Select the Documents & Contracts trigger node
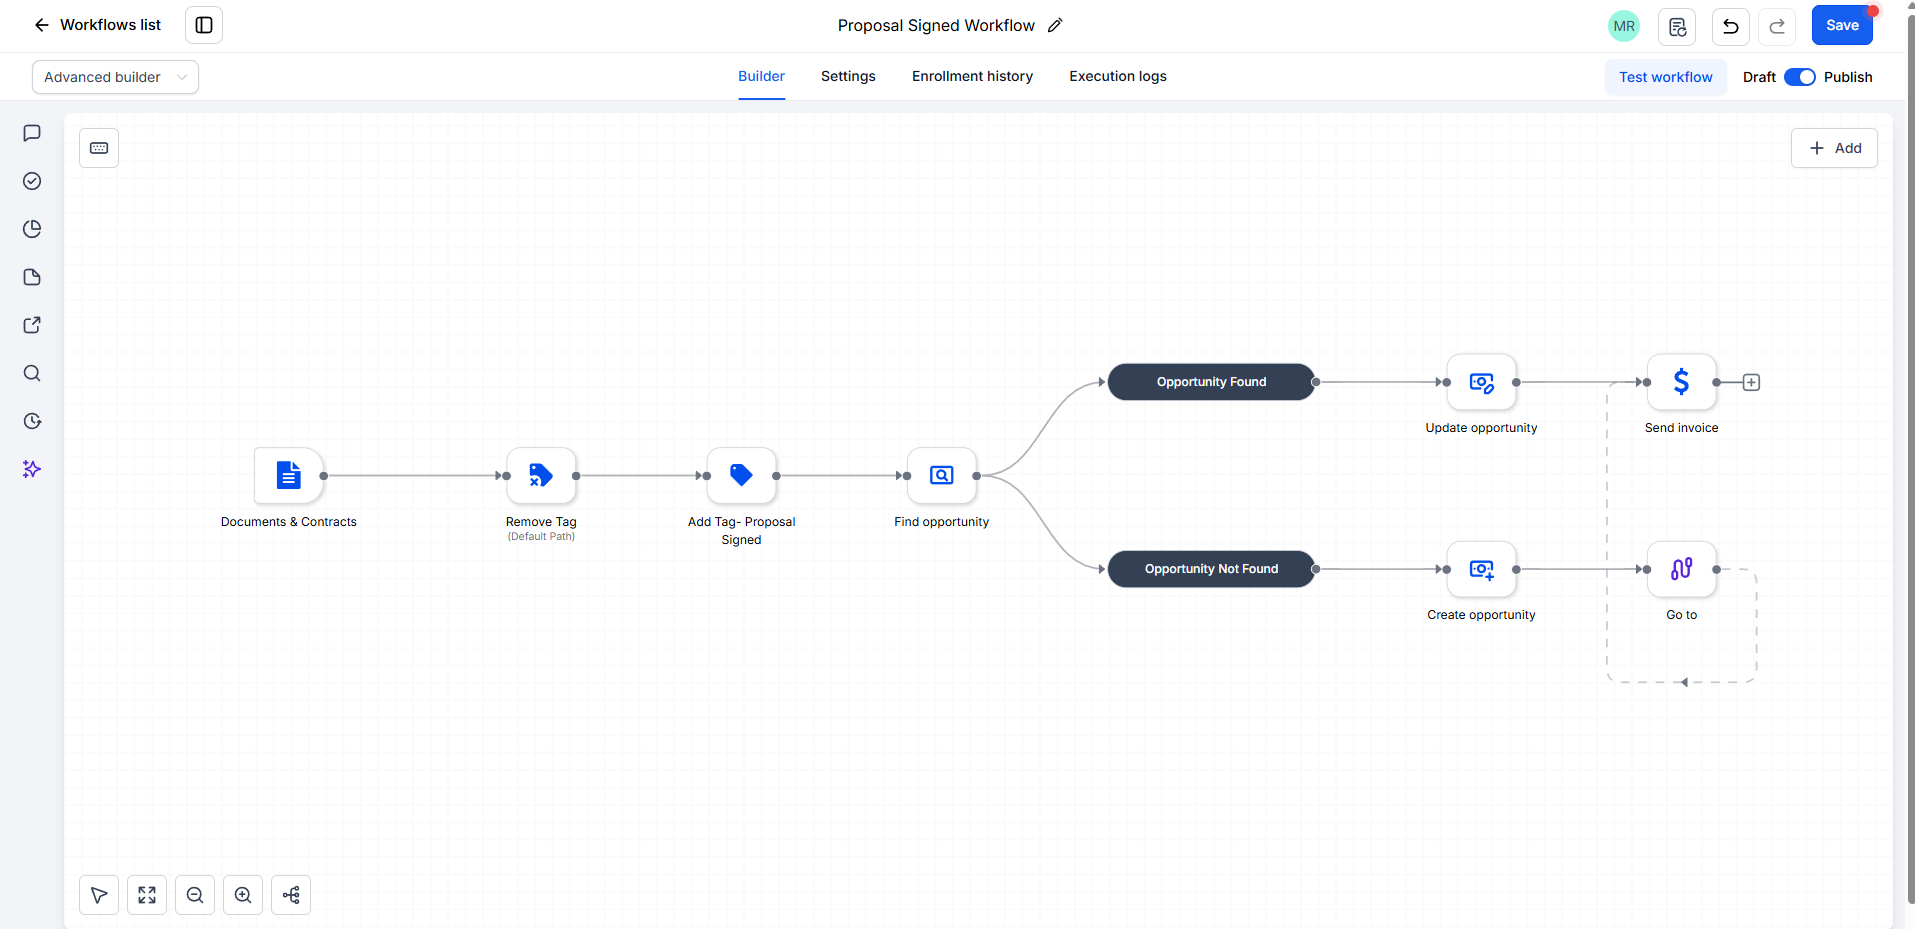Viewport: 1915px width, 929px height. point(289,475)
